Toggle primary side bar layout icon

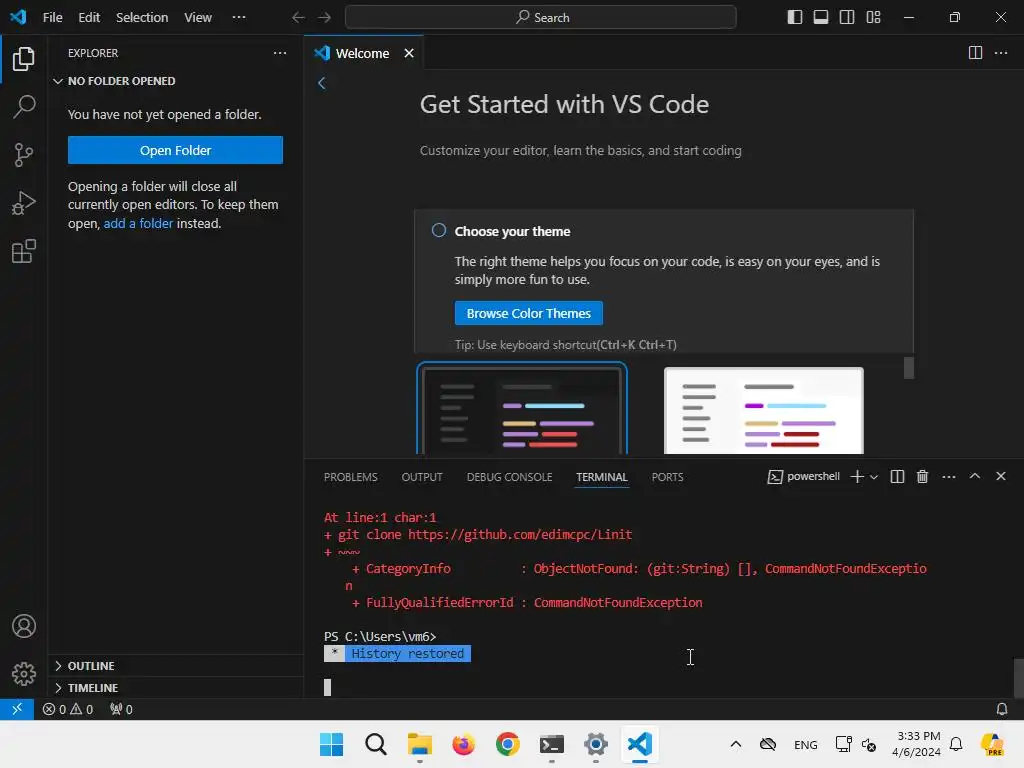pos(795,17)
